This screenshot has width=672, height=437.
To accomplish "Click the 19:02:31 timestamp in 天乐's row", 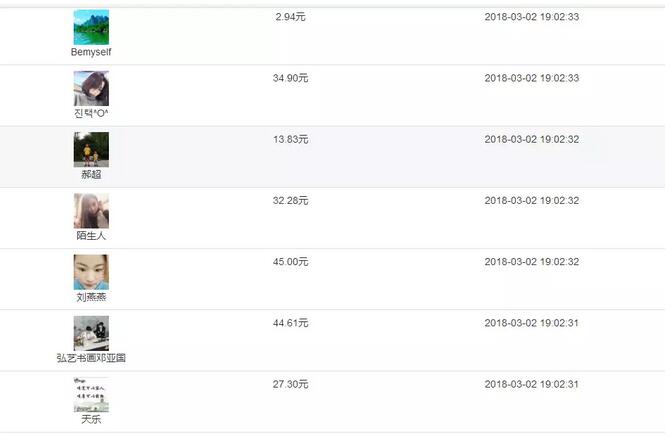I will (x=531, y=384).
